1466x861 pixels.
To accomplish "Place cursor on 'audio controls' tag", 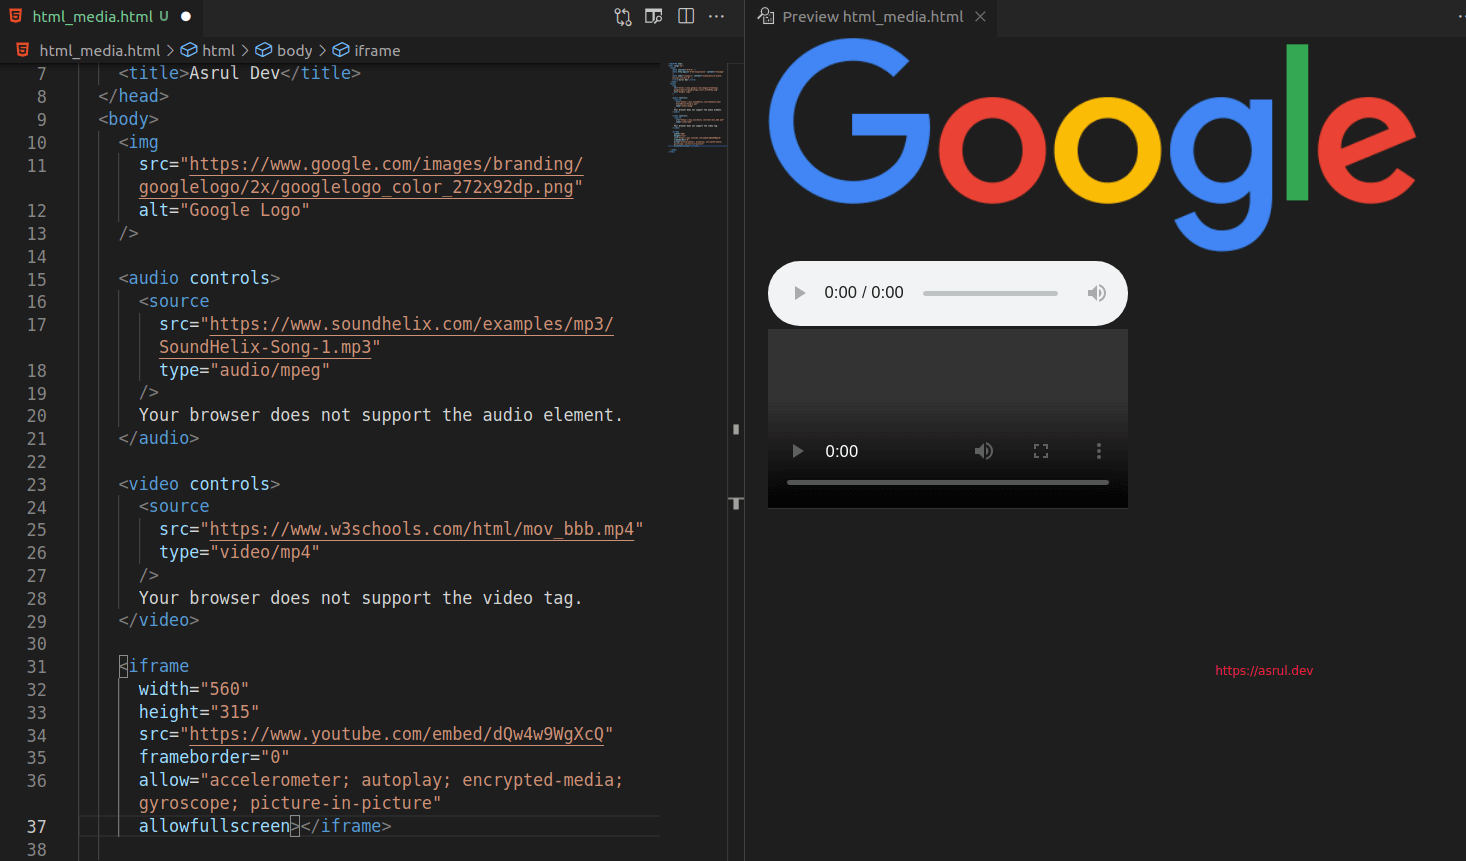I will (199, 278).
